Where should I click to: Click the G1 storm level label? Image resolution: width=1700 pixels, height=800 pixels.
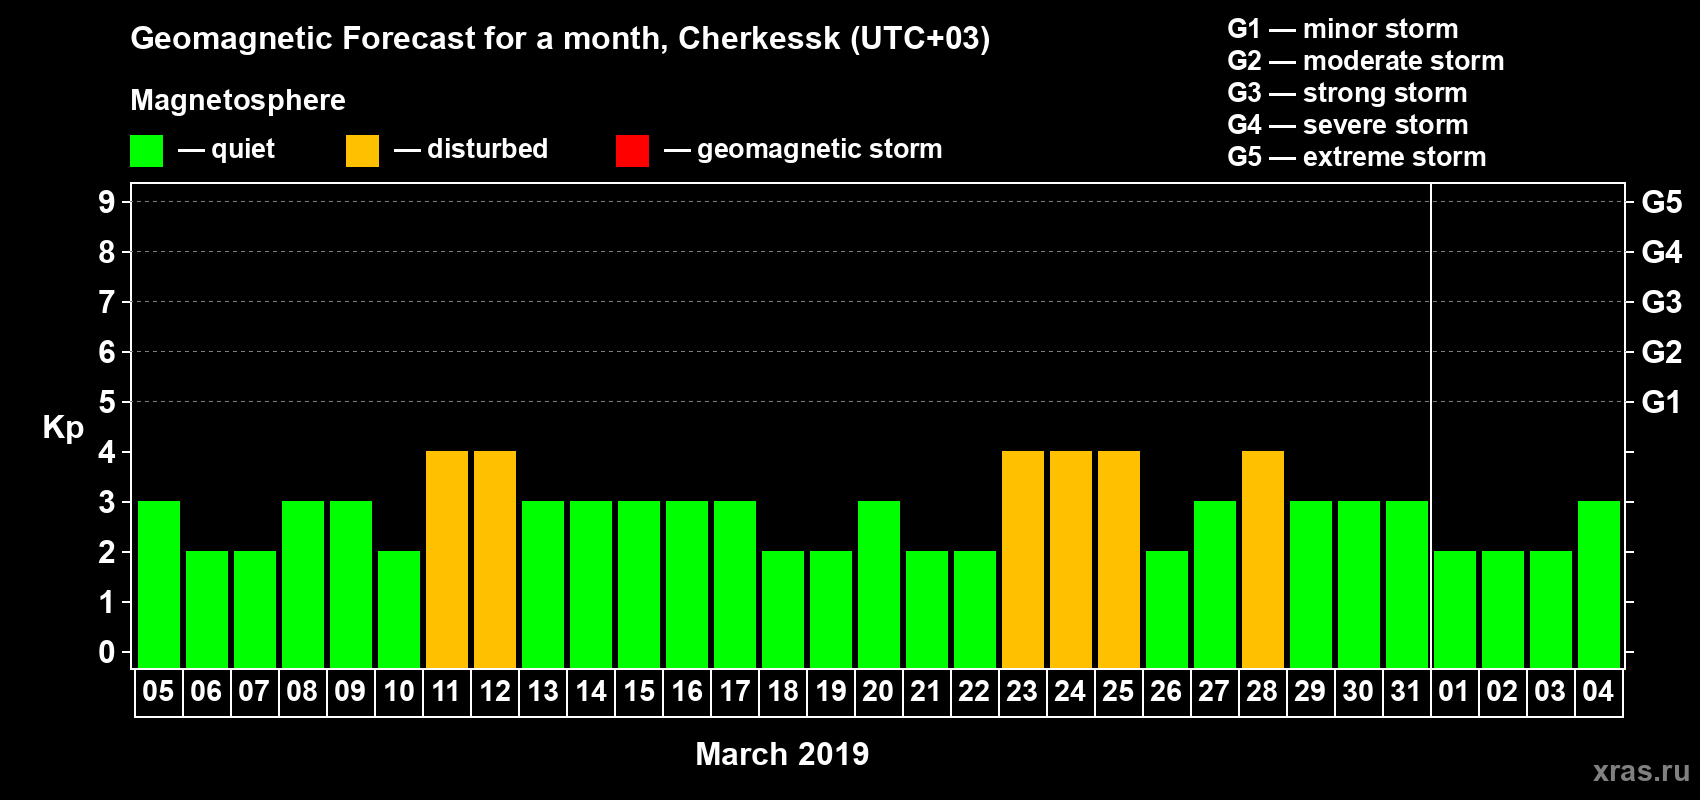tap(1662, 403)
